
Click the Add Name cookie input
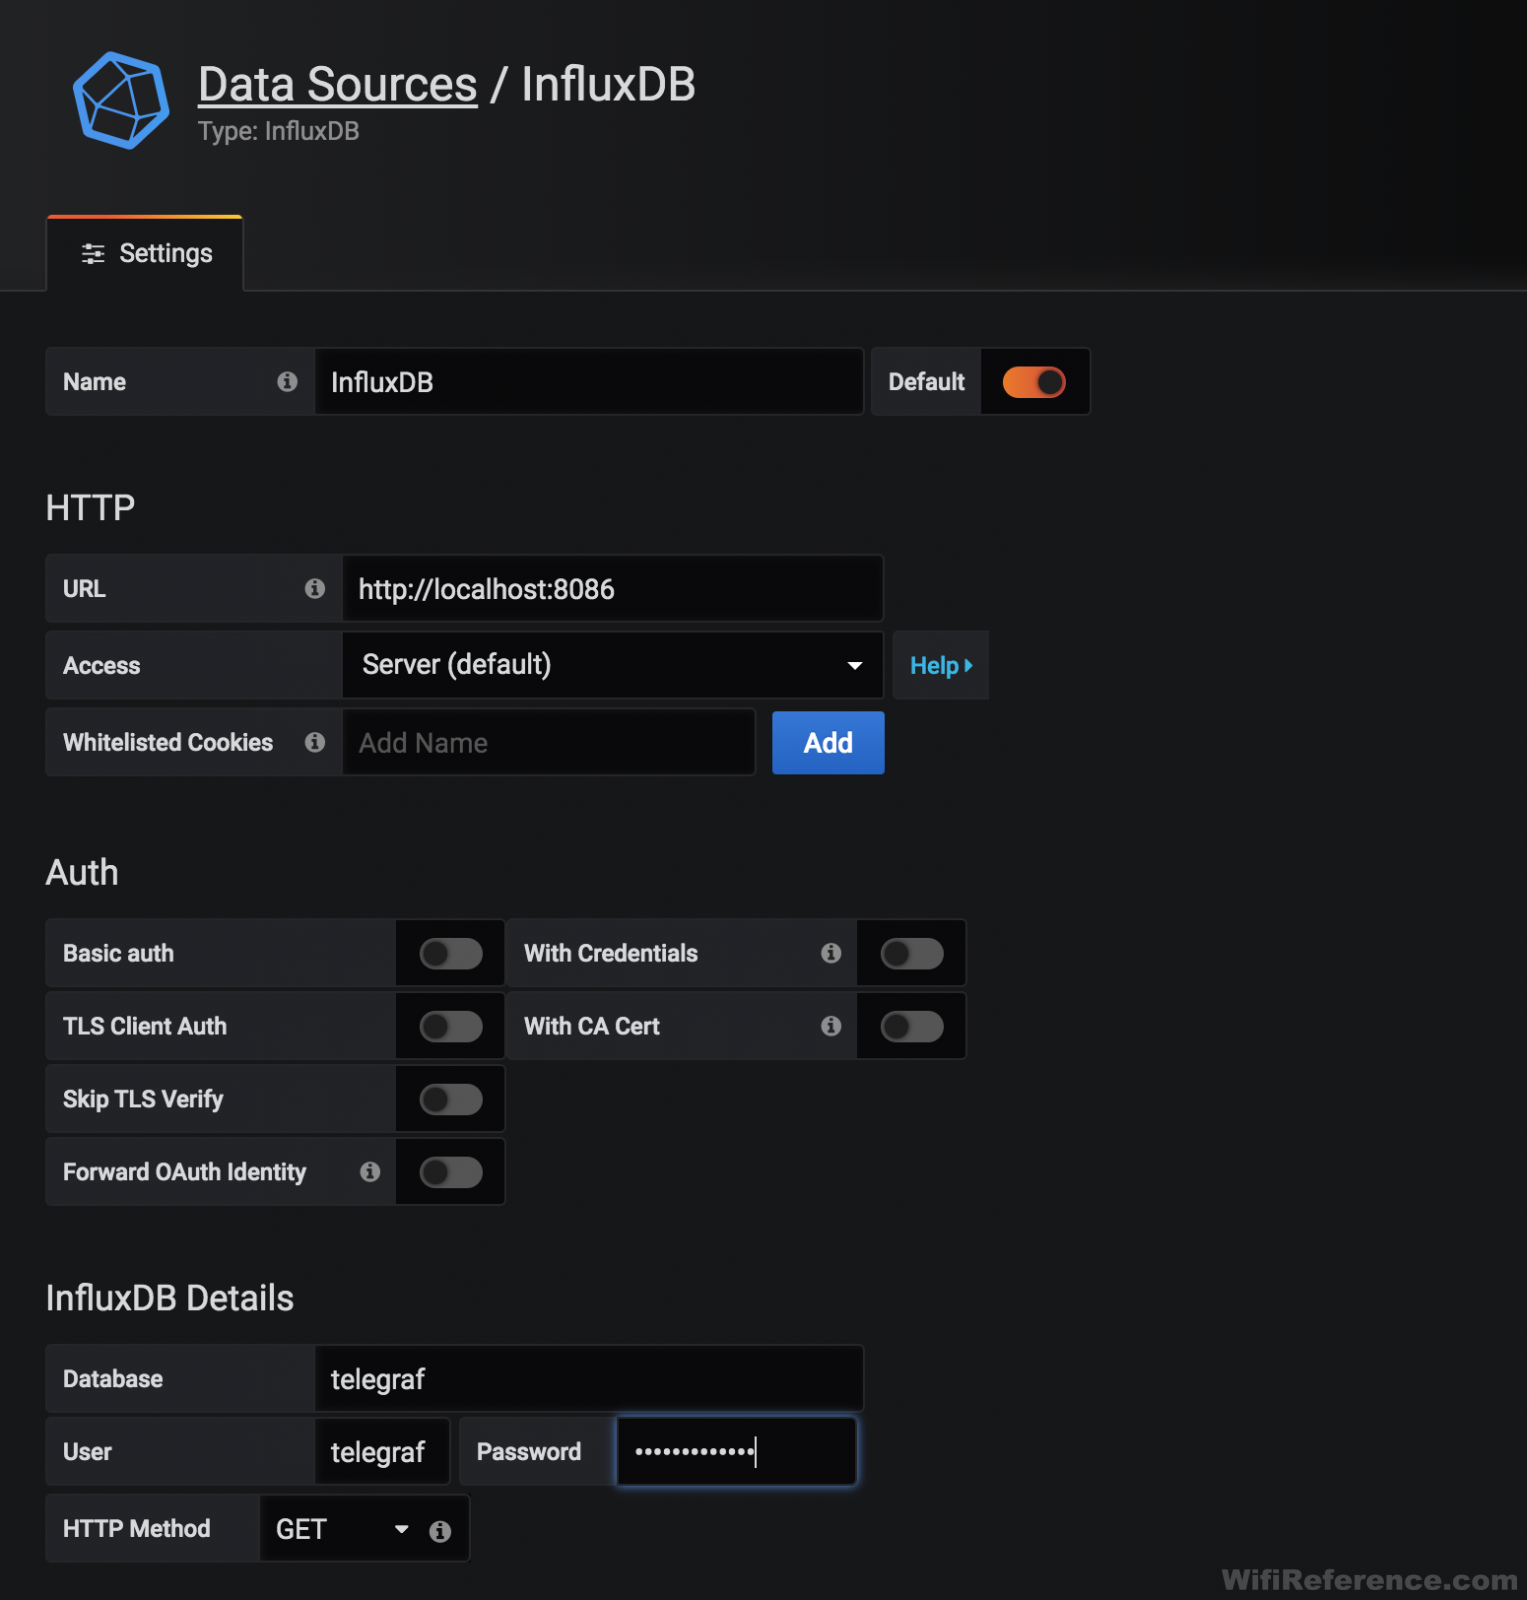548,743
